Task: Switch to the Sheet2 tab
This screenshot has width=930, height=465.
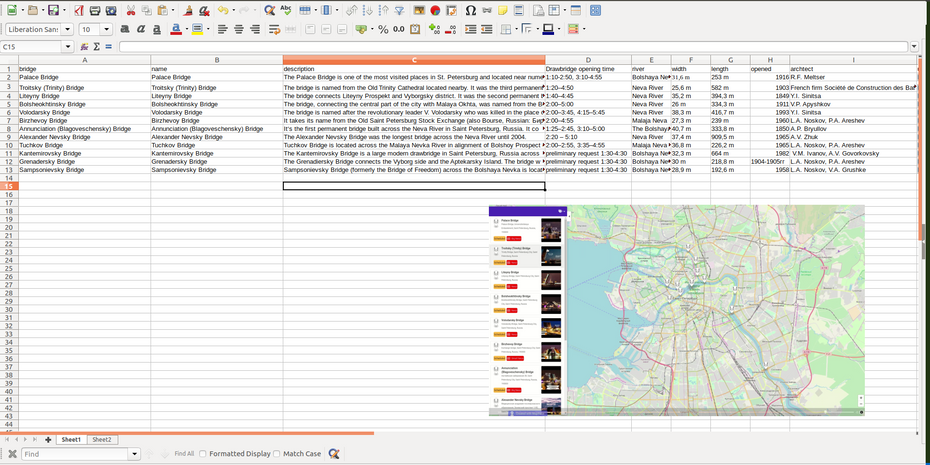Action: (x=101, y=440)
